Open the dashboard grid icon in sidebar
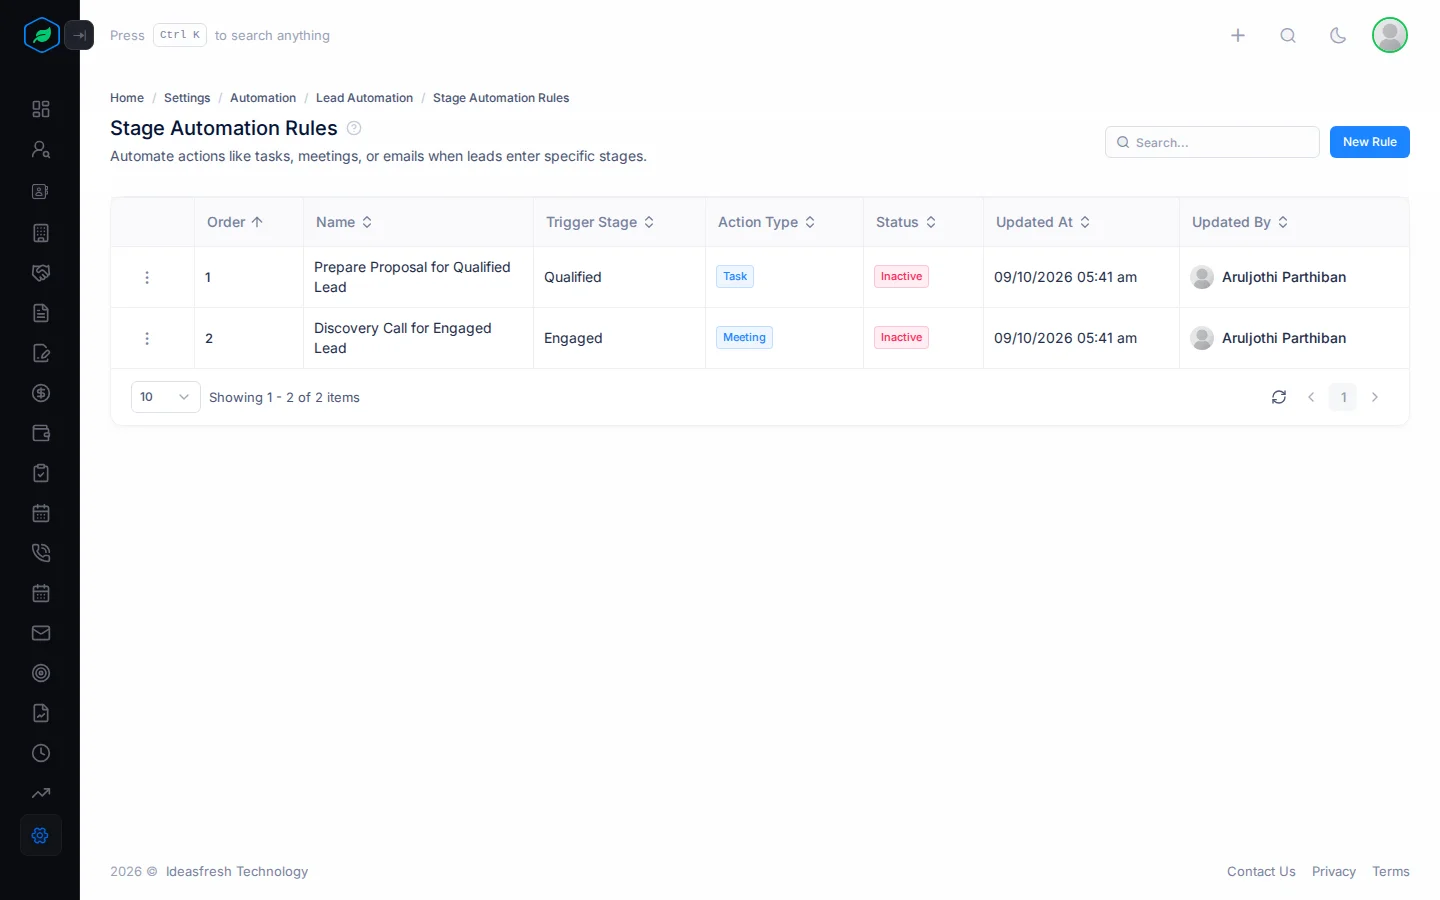This screenshot has width=1440, height=900. tap(41, 109)
